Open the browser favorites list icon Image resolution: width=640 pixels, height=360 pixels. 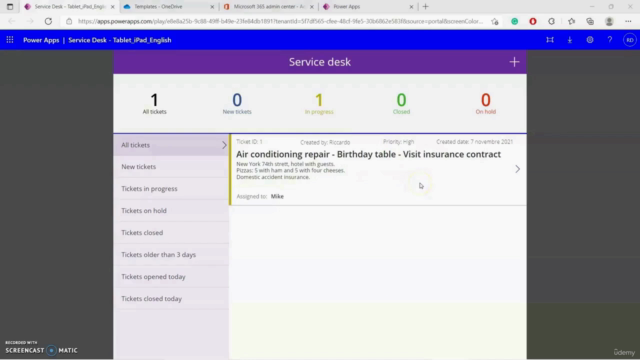point(571,21)
